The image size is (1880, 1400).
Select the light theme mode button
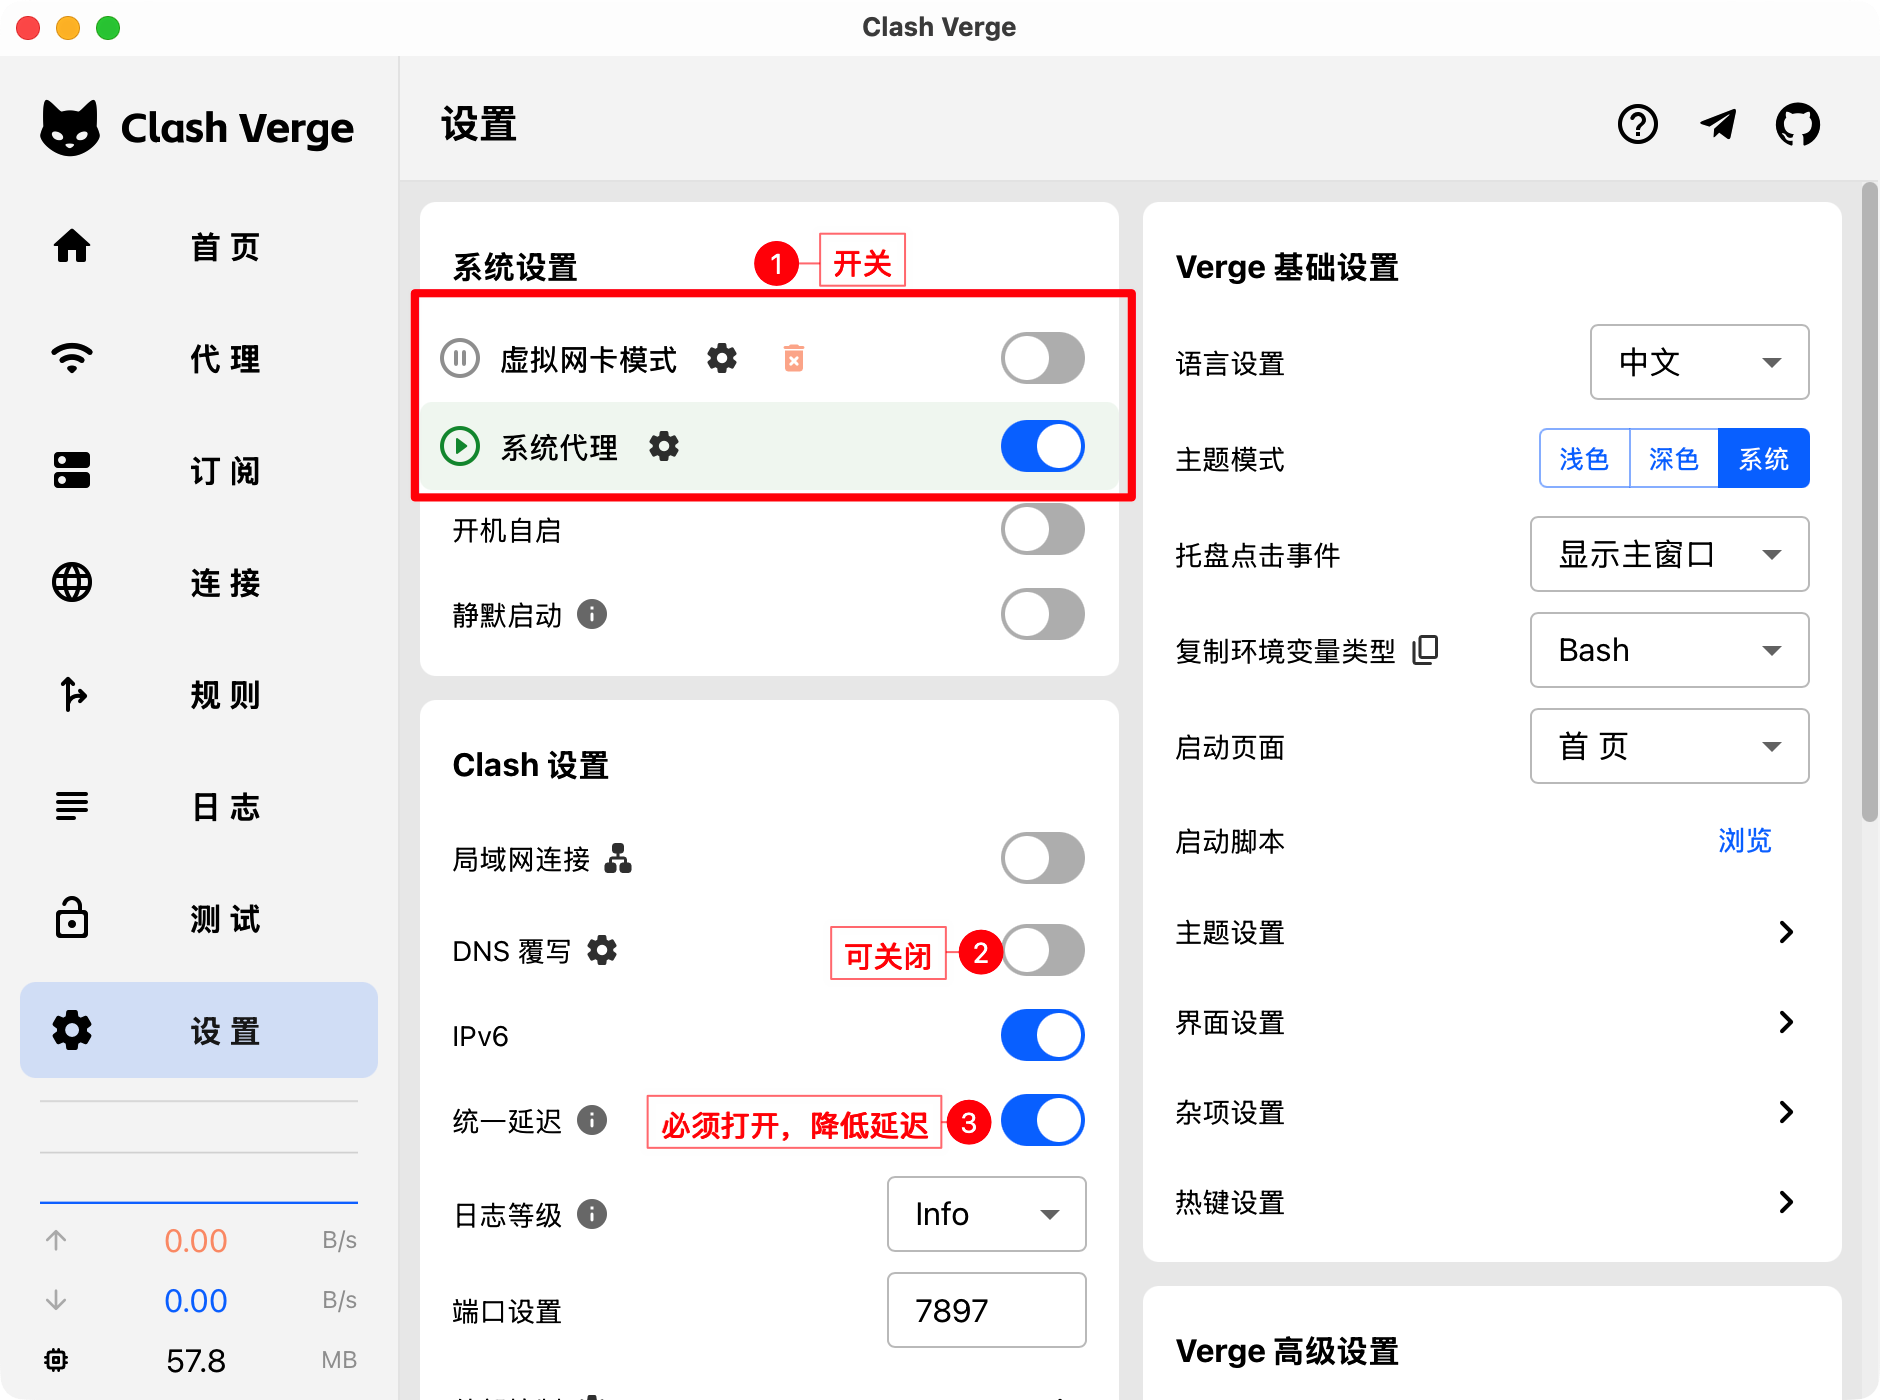[x=1584, y=458]
